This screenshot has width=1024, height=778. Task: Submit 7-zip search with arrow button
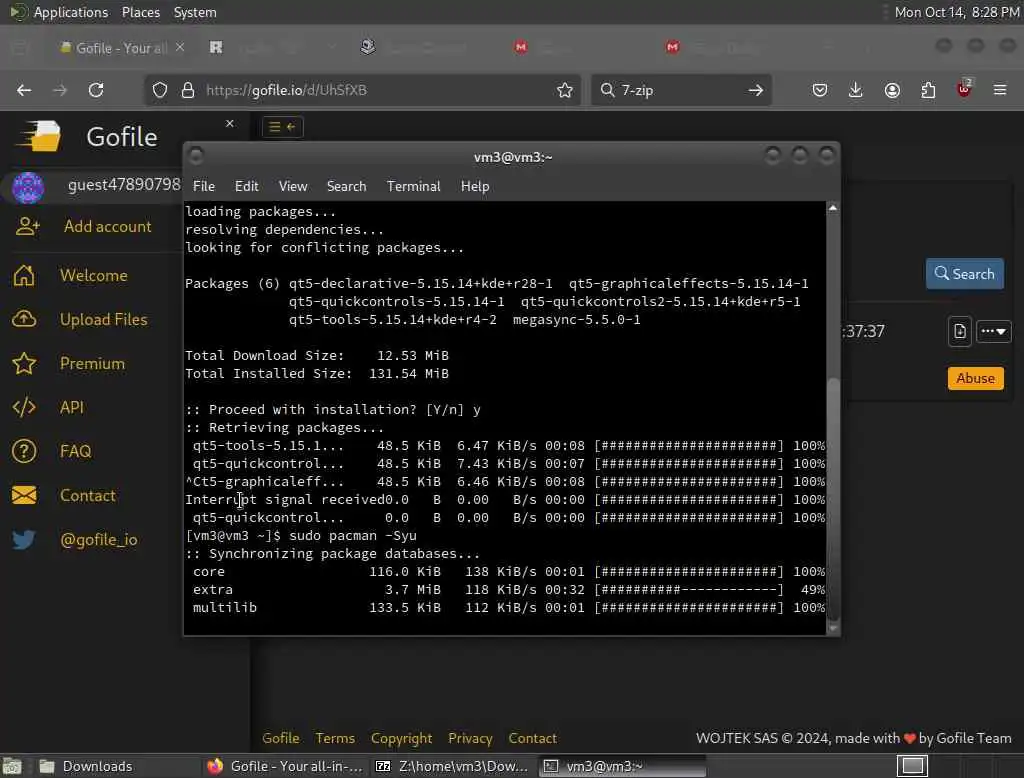[x=756, y=90]
